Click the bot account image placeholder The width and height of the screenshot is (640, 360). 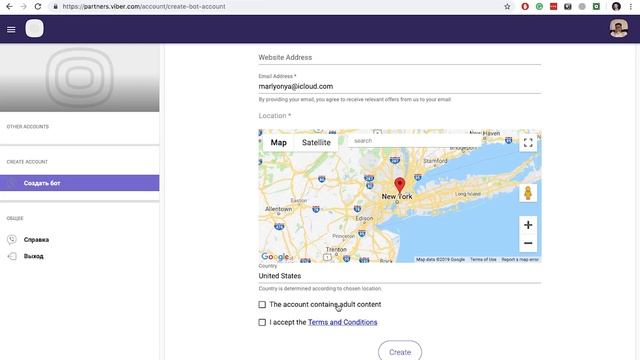pyautogui.click(x=80, y=78)
